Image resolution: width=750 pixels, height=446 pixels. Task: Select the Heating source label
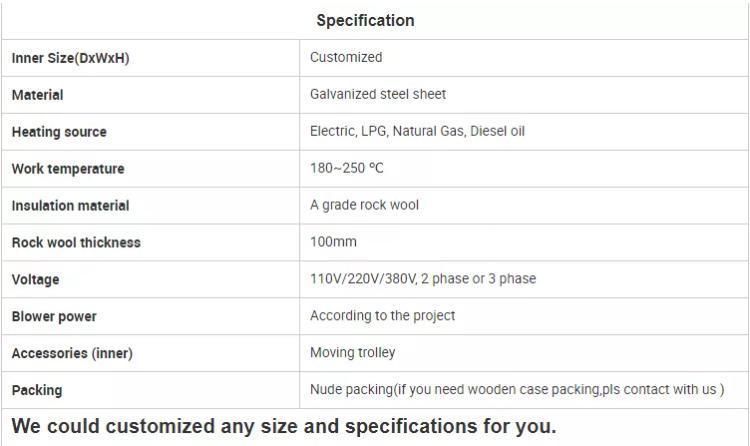coord(59,132)
